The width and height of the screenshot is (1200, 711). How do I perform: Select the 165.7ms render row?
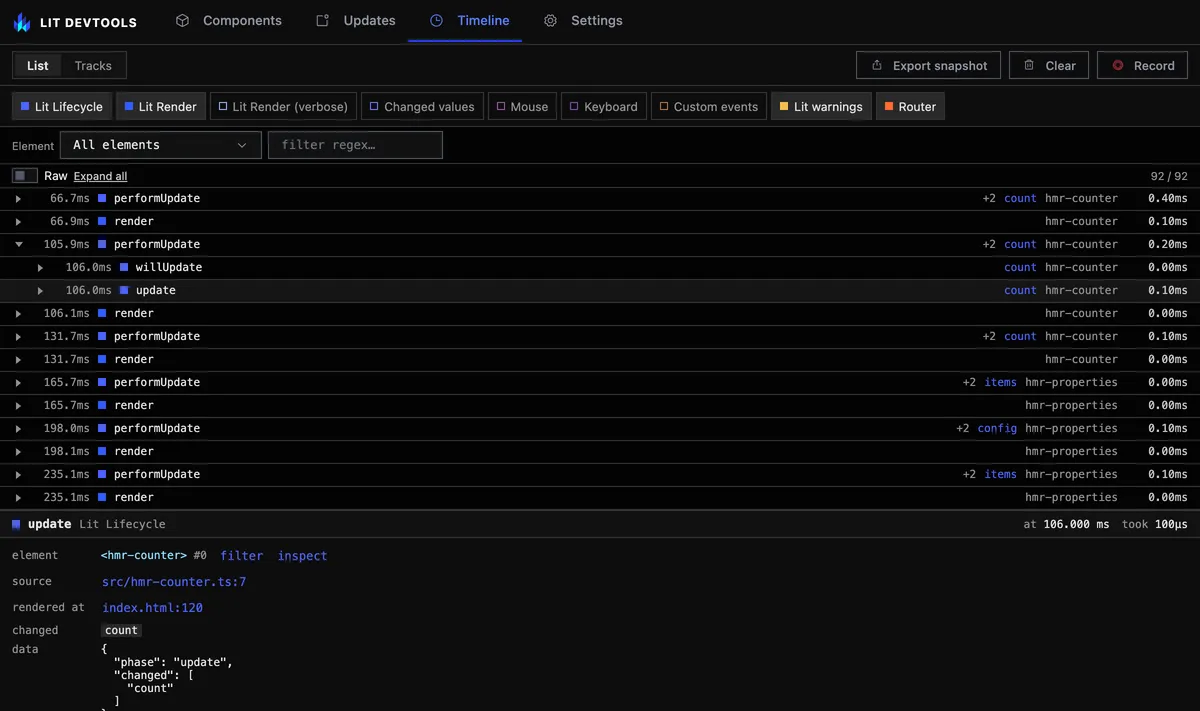click(x=600, y=406)
